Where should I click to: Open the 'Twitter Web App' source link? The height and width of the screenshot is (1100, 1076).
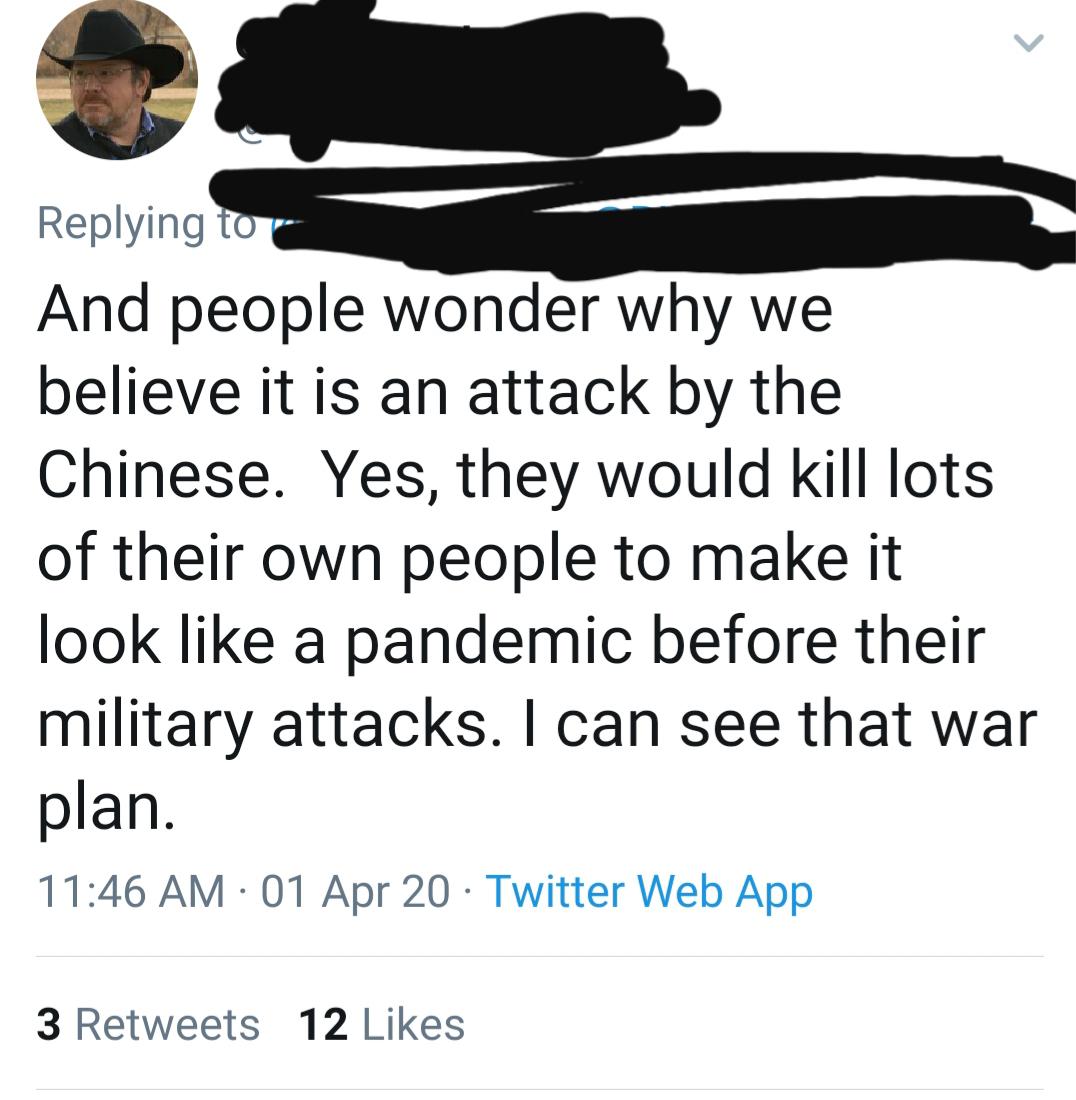click(650, 891)
